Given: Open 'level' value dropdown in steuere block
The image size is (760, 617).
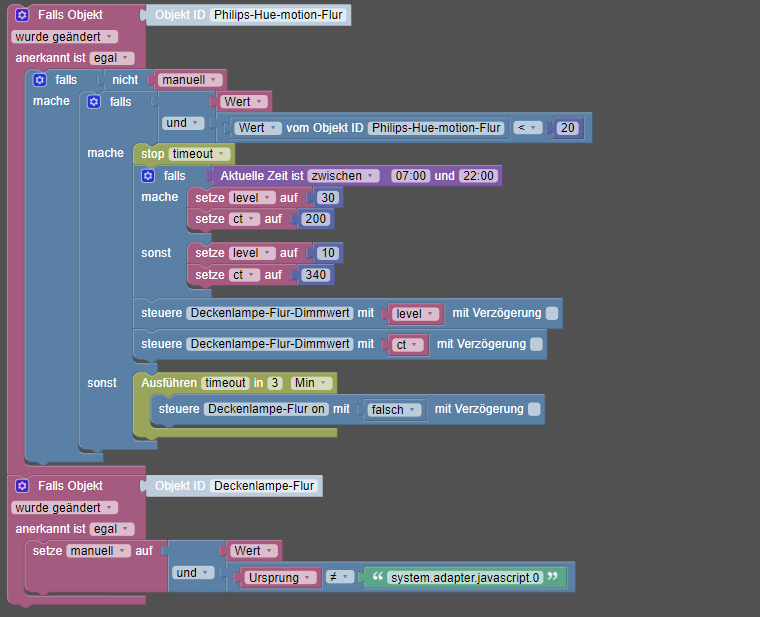Looking at the screenshot, I should [415, 314].
